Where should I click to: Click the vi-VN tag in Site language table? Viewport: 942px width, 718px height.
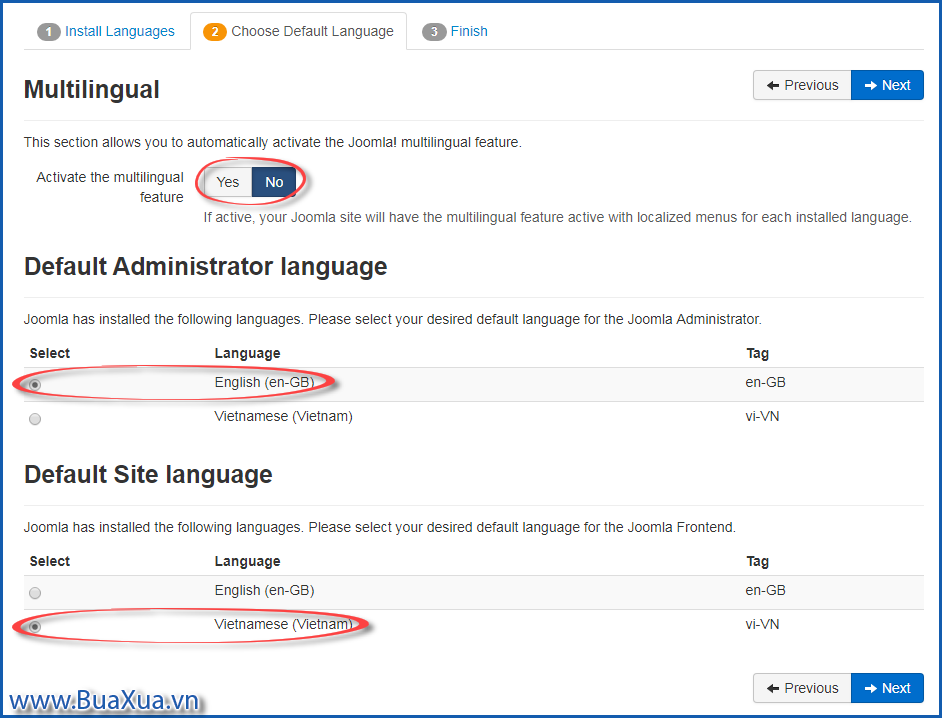click(x=762, y=624)
